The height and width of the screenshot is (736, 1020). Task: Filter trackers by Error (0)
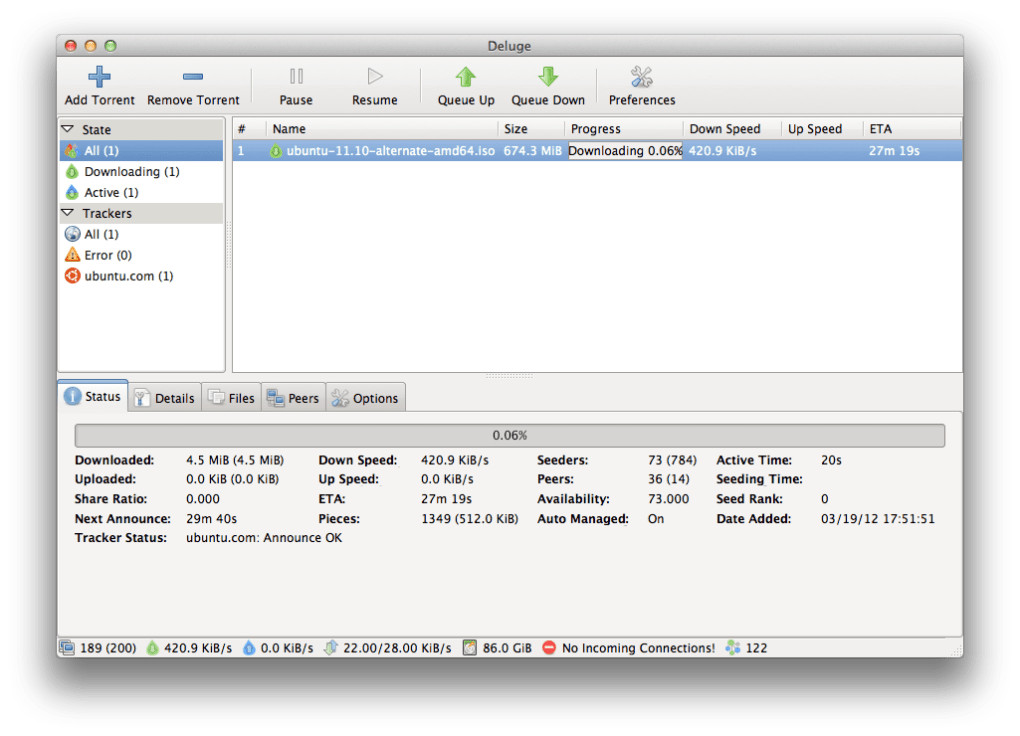tap(141, 254)
